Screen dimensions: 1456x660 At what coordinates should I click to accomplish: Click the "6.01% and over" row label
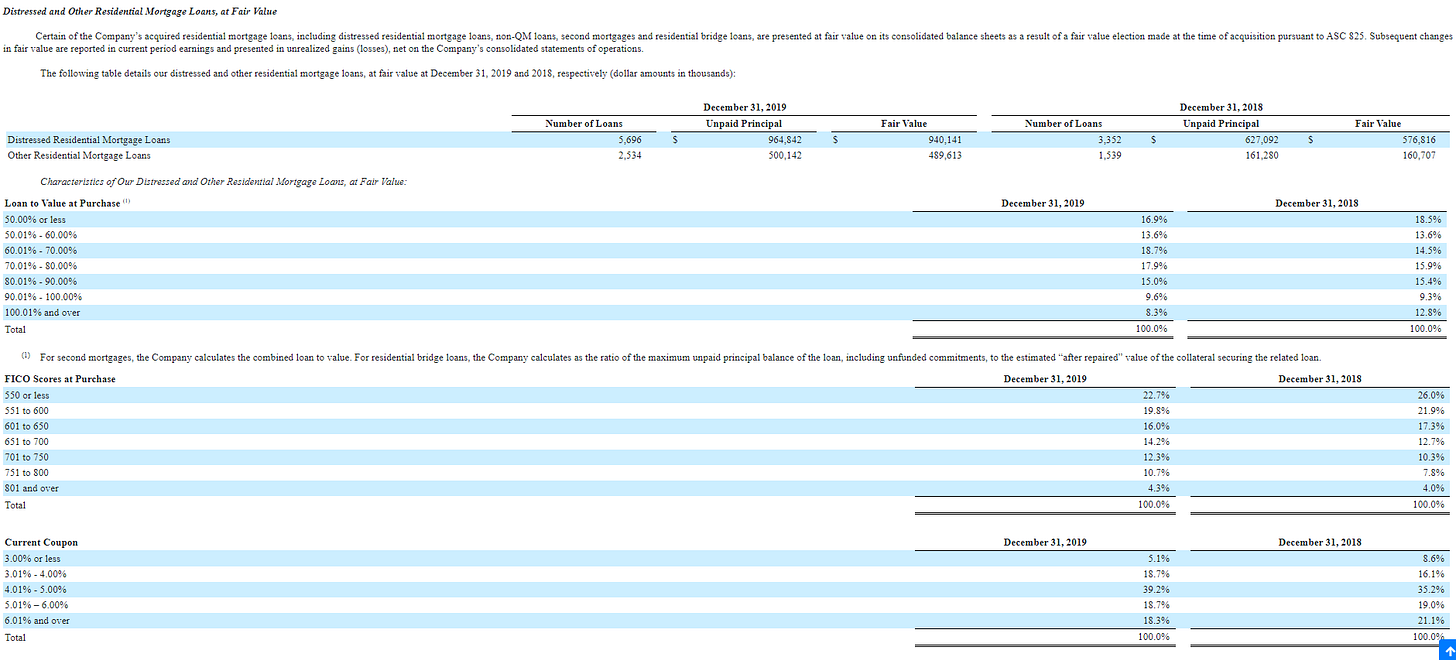[37, 621]
